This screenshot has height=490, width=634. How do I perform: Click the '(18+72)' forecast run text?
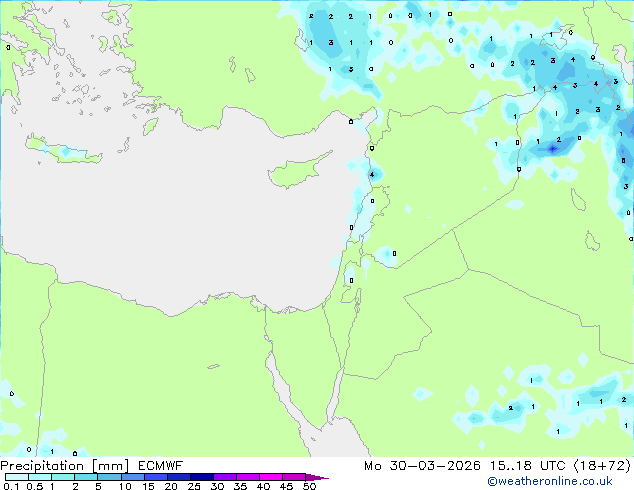[x=602, y=466]
